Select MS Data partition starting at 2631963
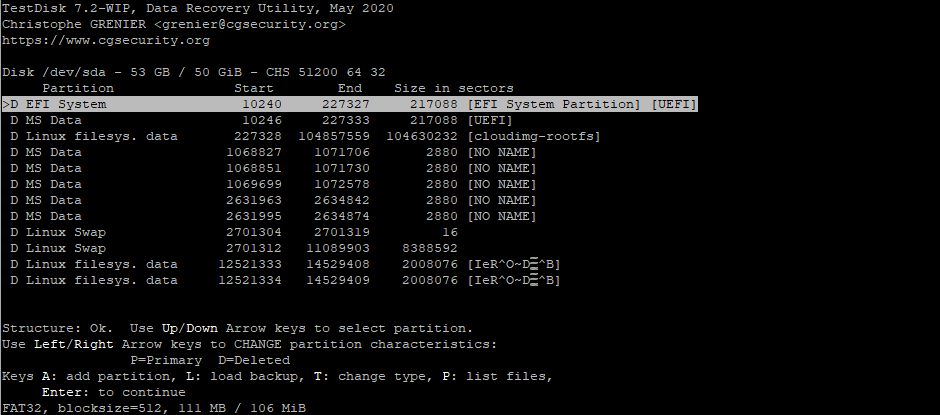Viewport: 940px width, 415px height. [x=273, y=200]
